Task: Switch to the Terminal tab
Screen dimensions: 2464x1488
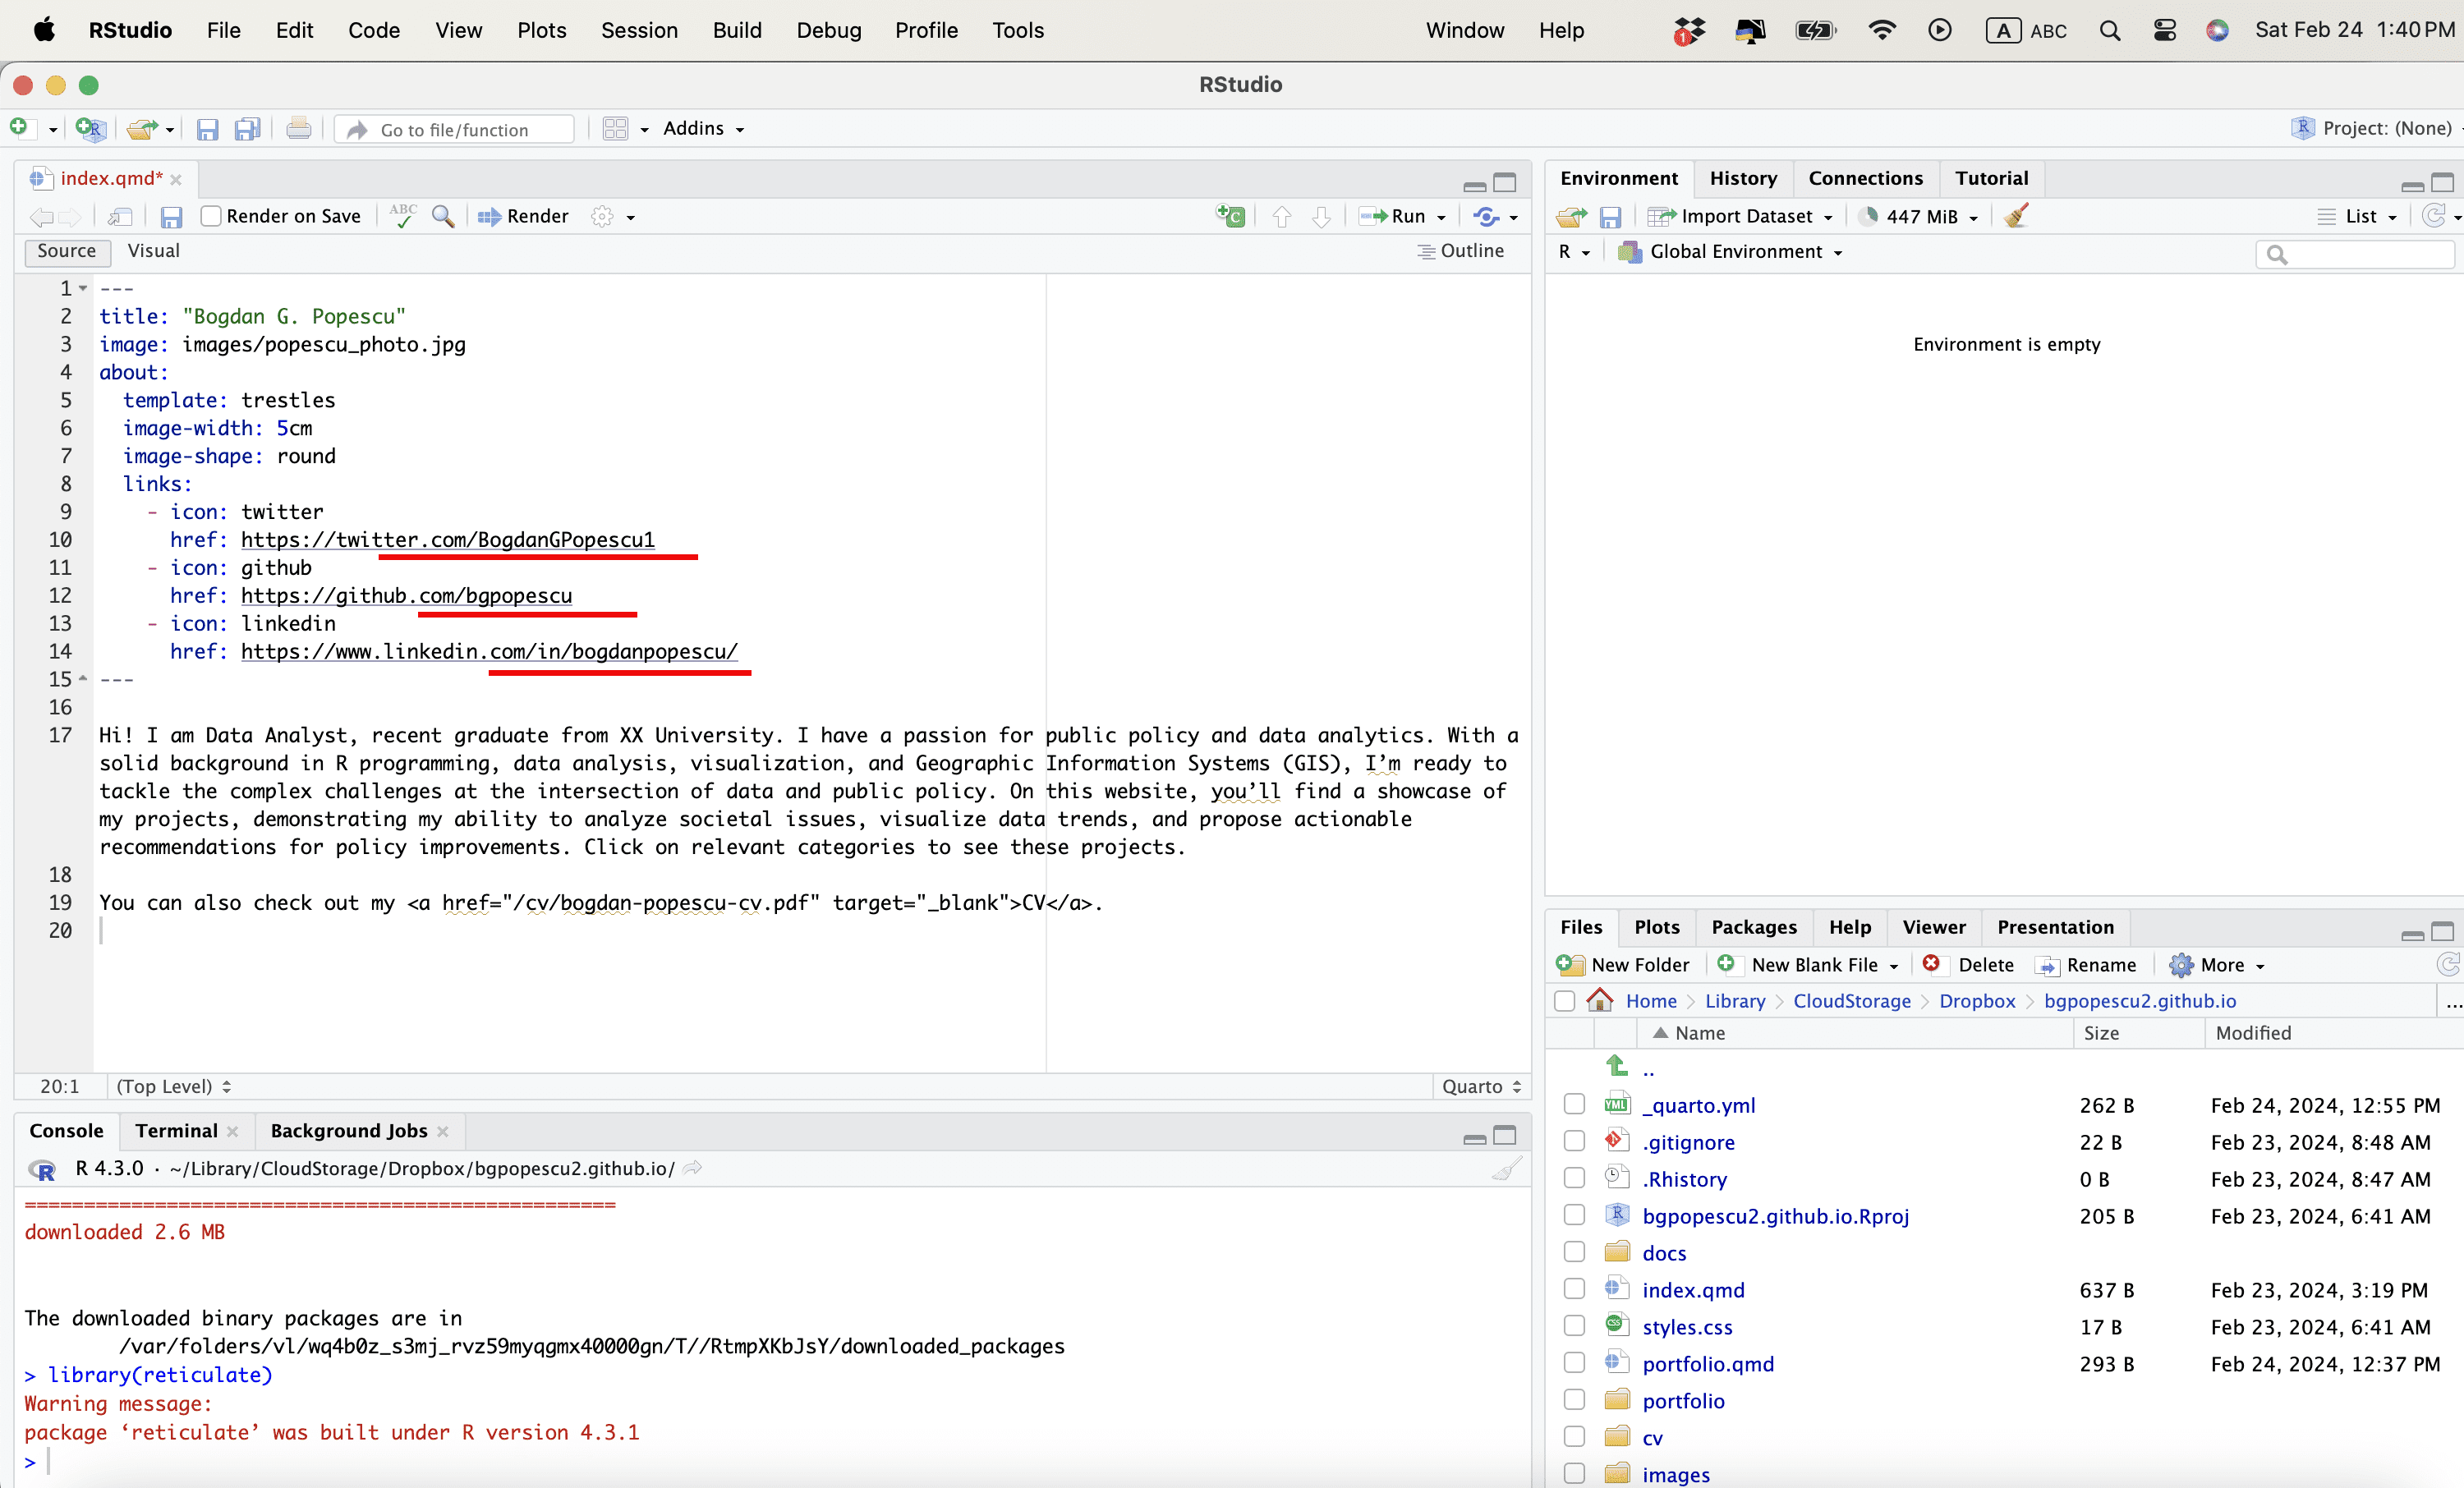Action: (176, 1131)
